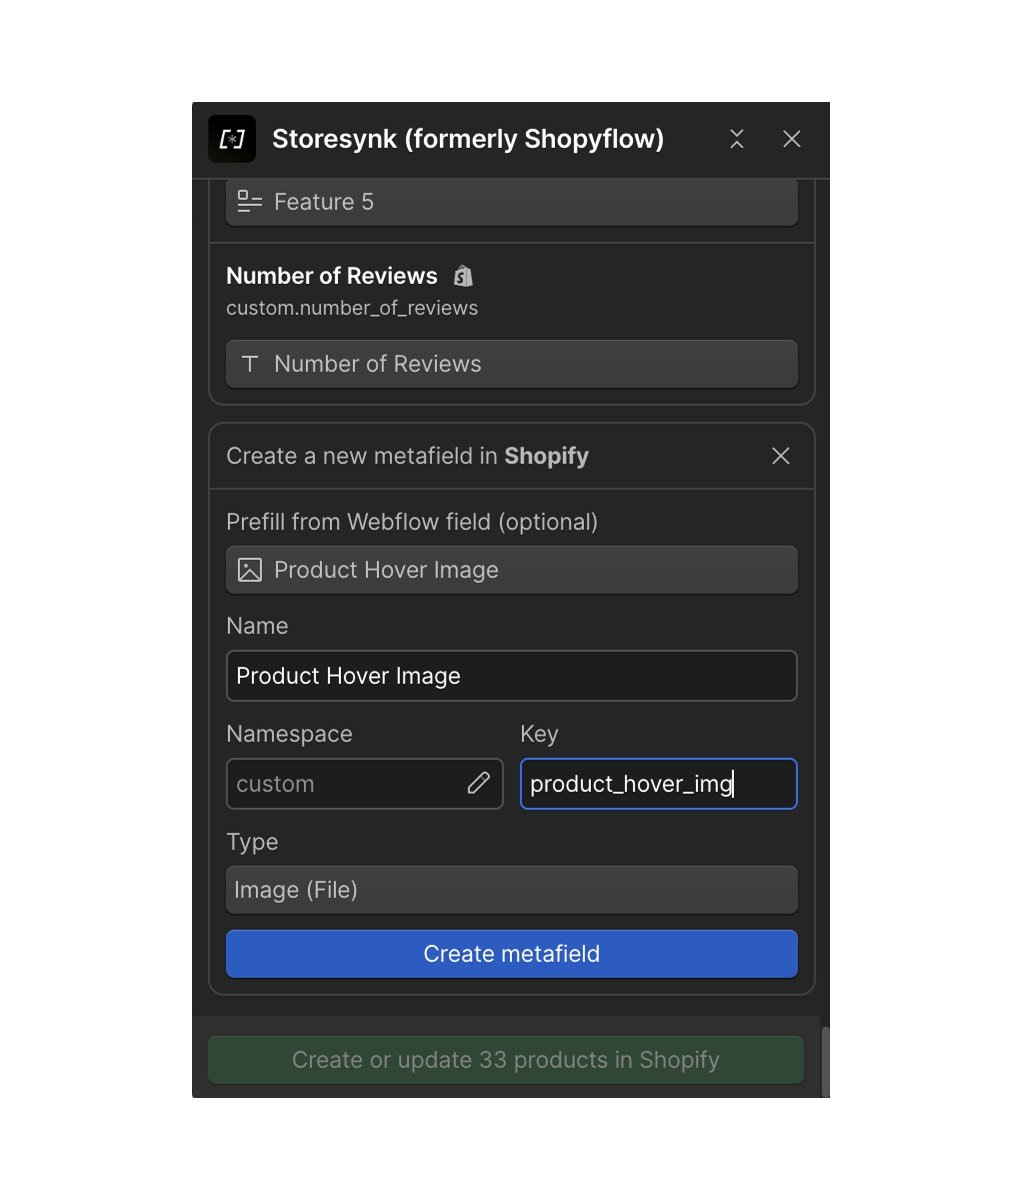Image resolution: width=1023 pixels, height=1200 pixels.
Task: Click the Create metafield button
Action: [x=512, y=954]
